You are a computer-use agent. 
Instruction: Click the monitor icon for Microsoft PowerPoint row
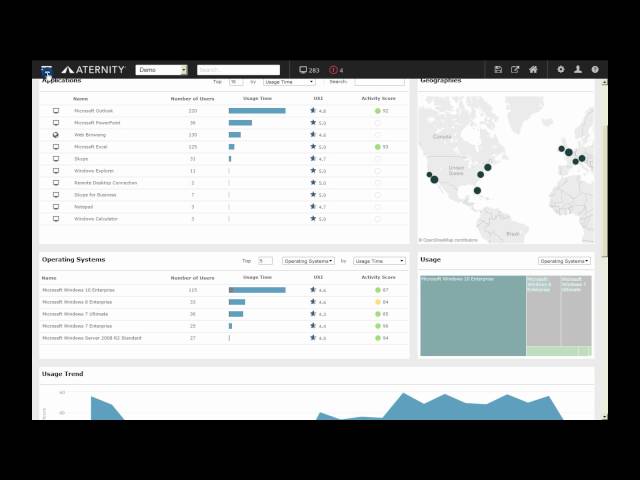pyautogui.click(x=56, y=122)
